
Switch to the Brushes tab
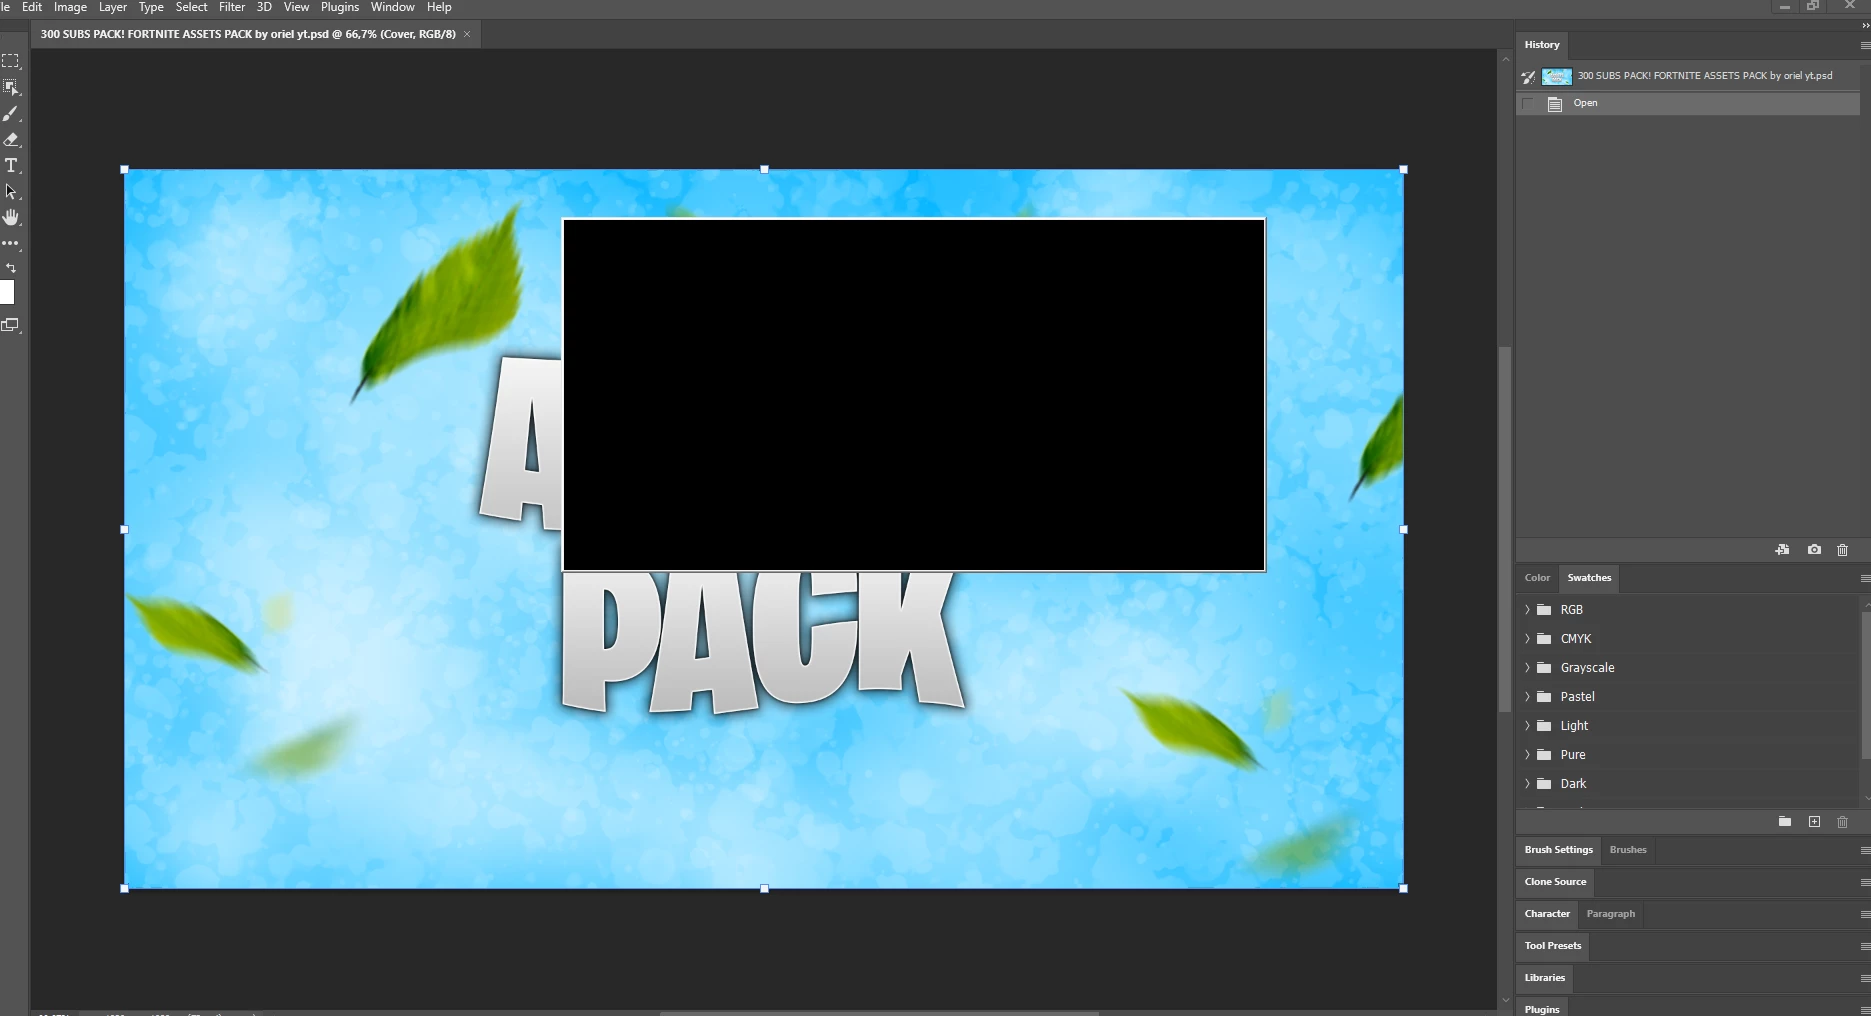1628,850
